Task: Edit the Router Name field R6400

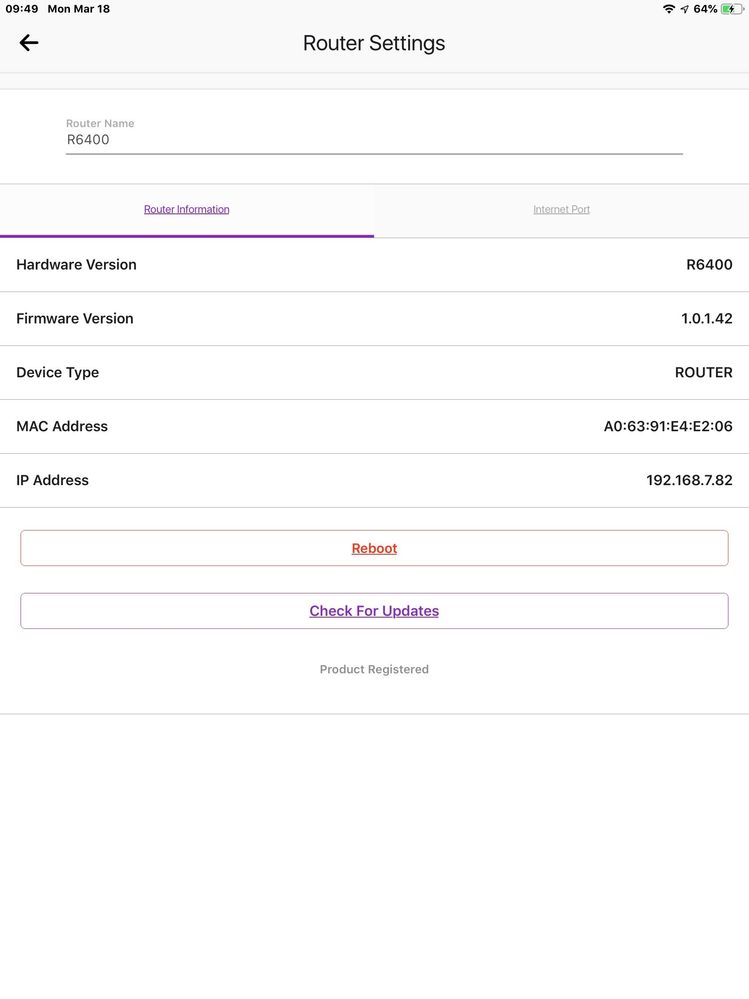Action: [x=374, y=140]
